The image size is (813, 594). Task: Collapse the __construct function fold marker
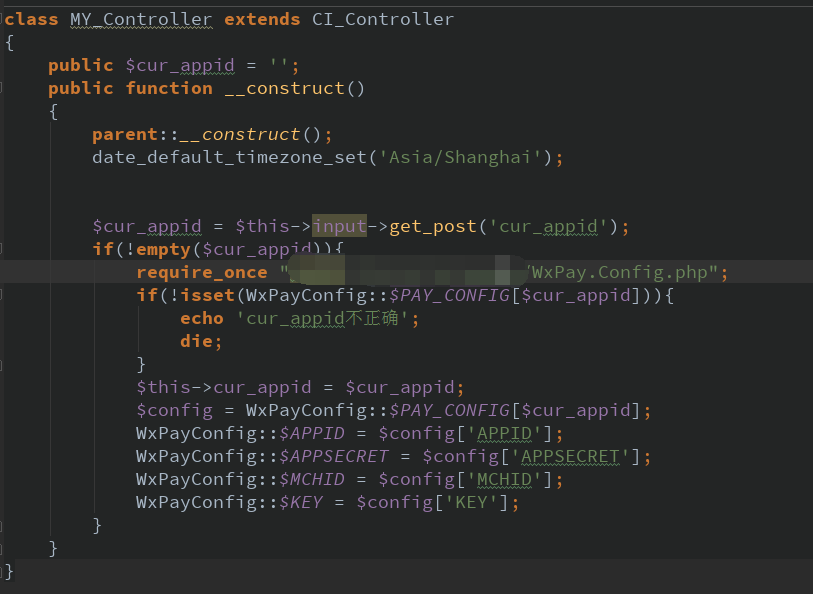[3, 88]
